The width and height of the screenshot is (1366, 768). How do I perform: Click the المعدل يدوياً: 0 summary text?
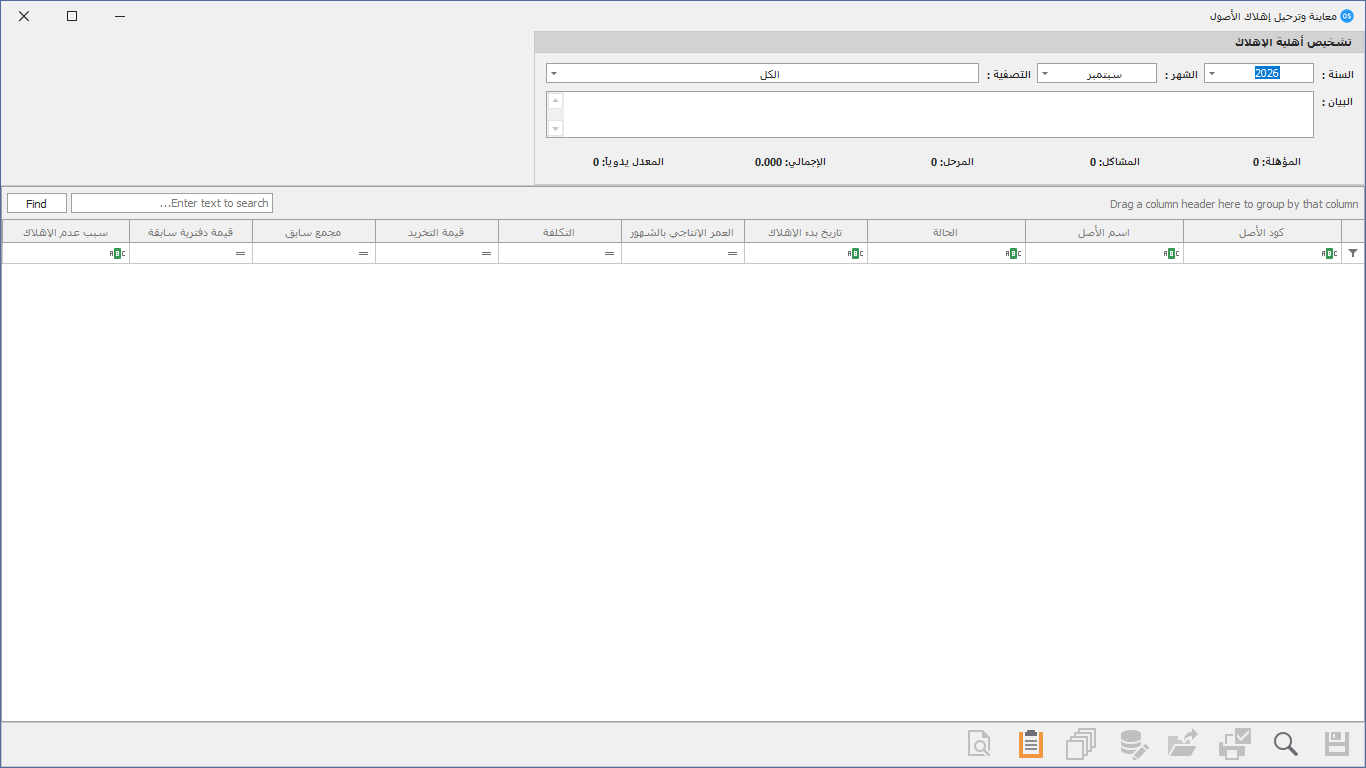click(628, 161)
